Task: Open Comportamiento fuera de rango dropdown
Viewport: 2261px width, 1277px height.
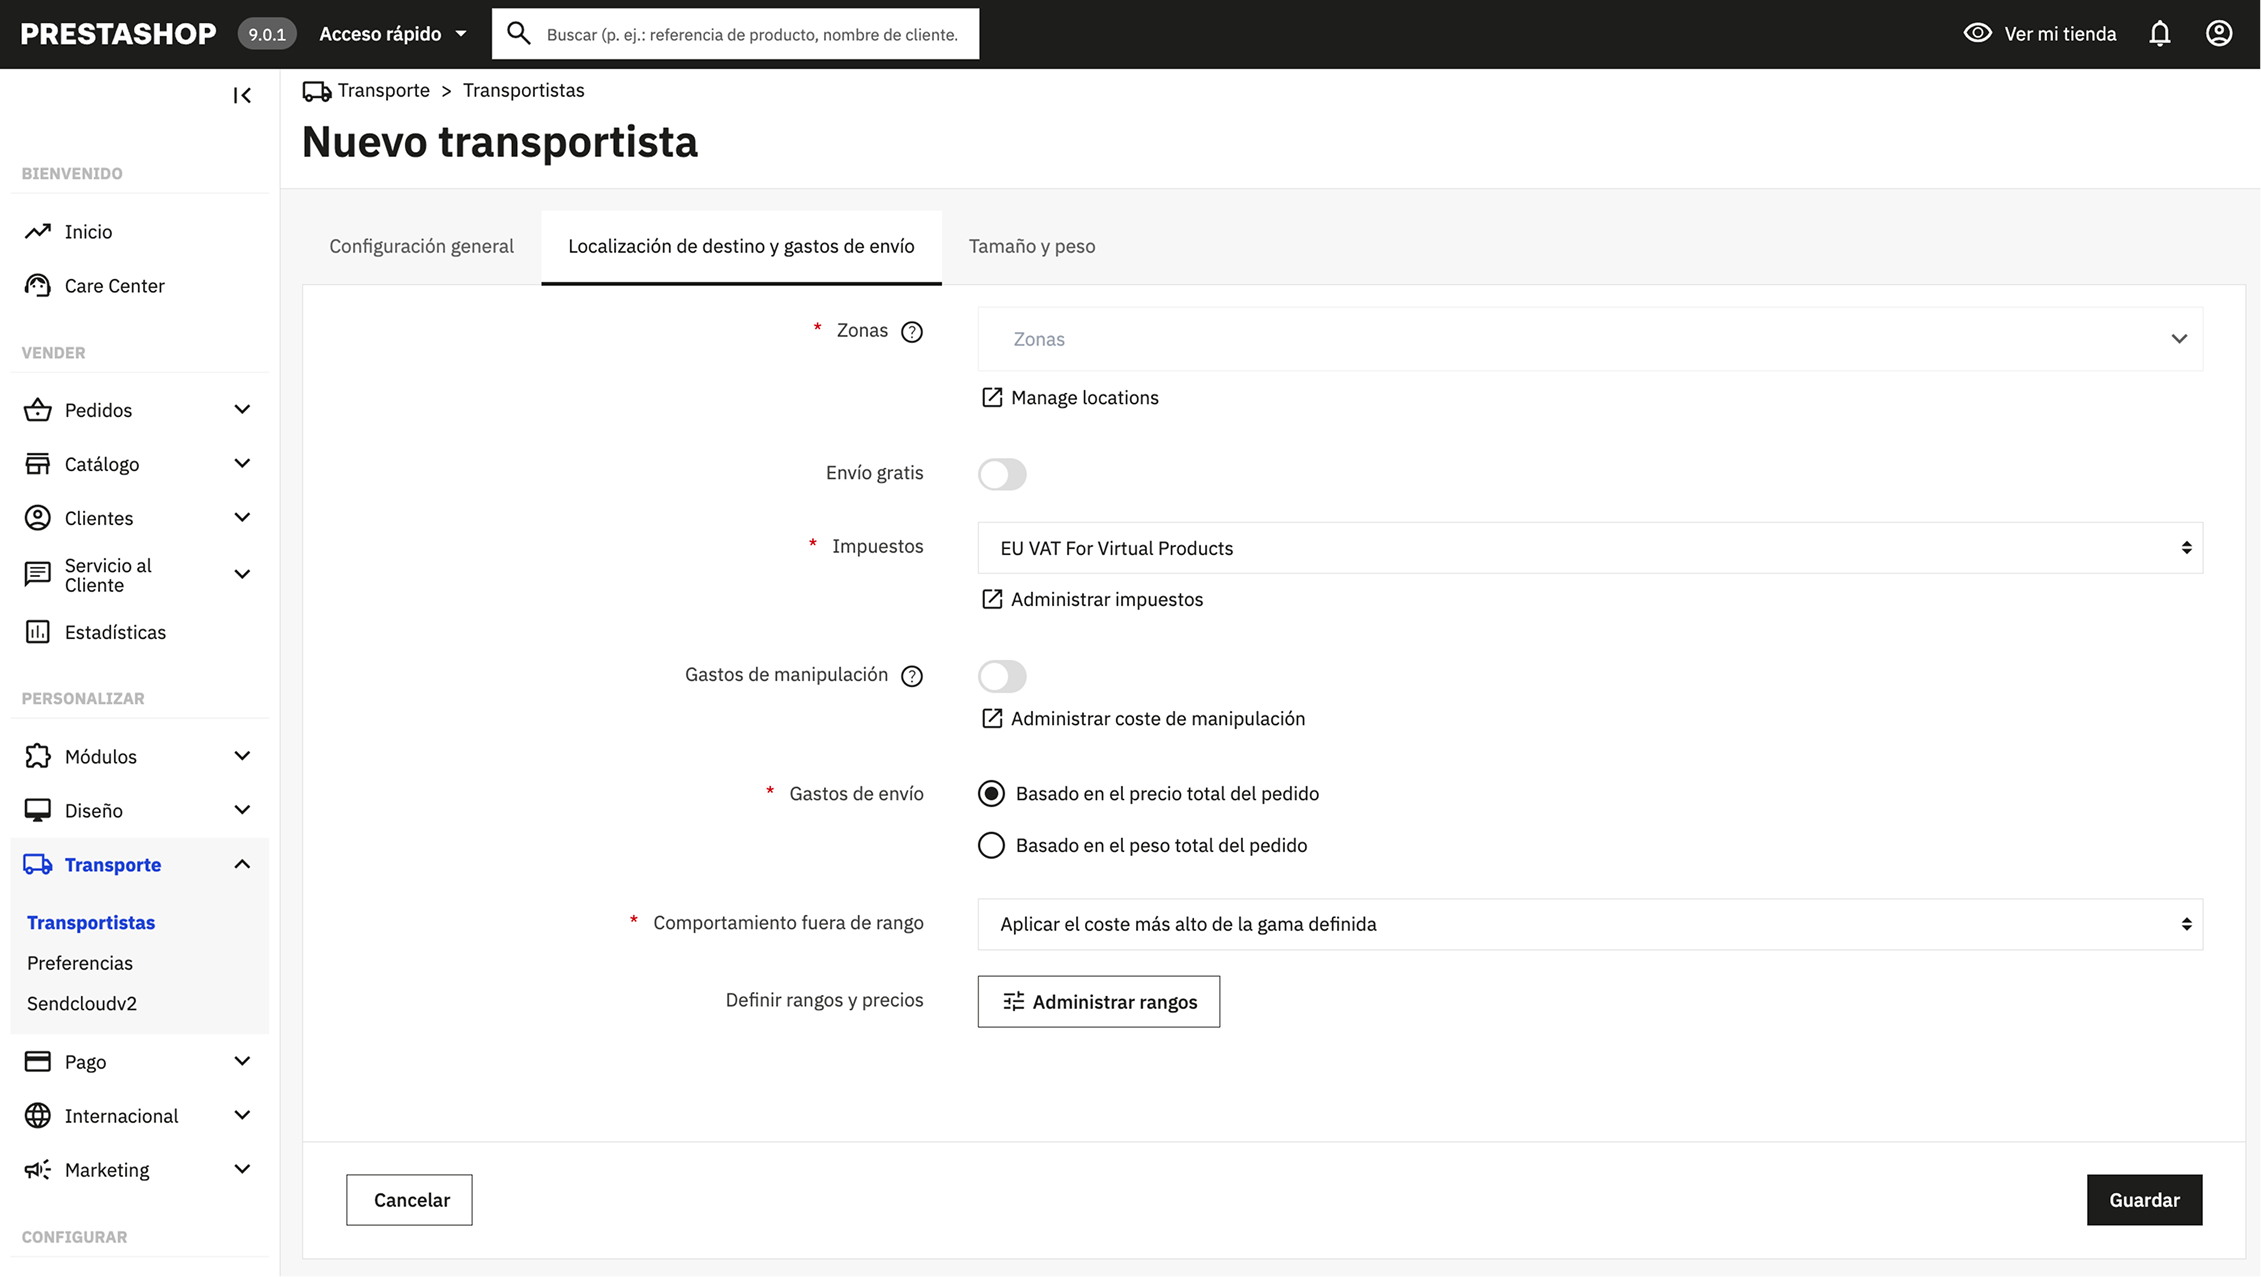Action: click(x=1590, y=924)
